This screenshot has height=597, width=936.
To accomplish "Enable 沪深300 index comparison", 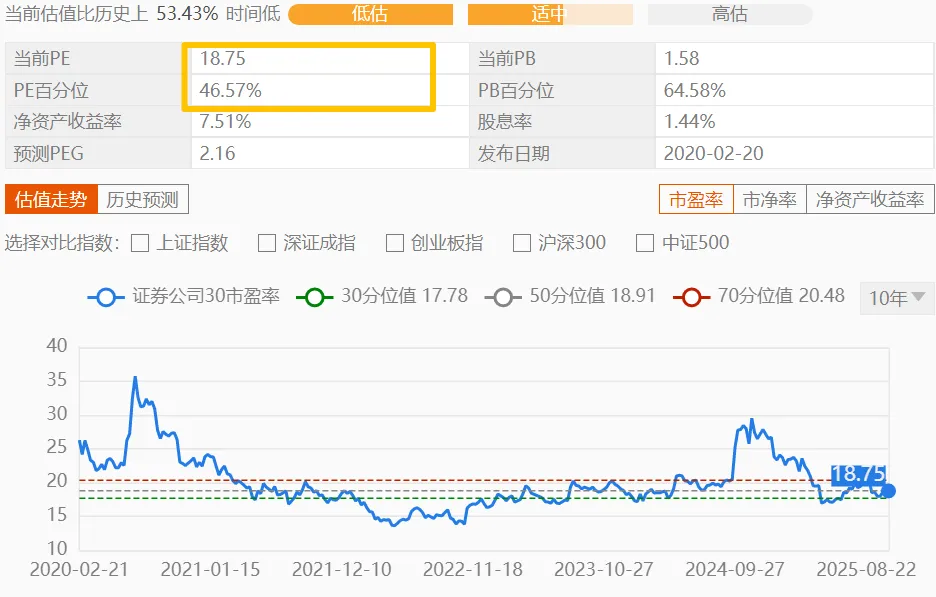I will point(521,243).
